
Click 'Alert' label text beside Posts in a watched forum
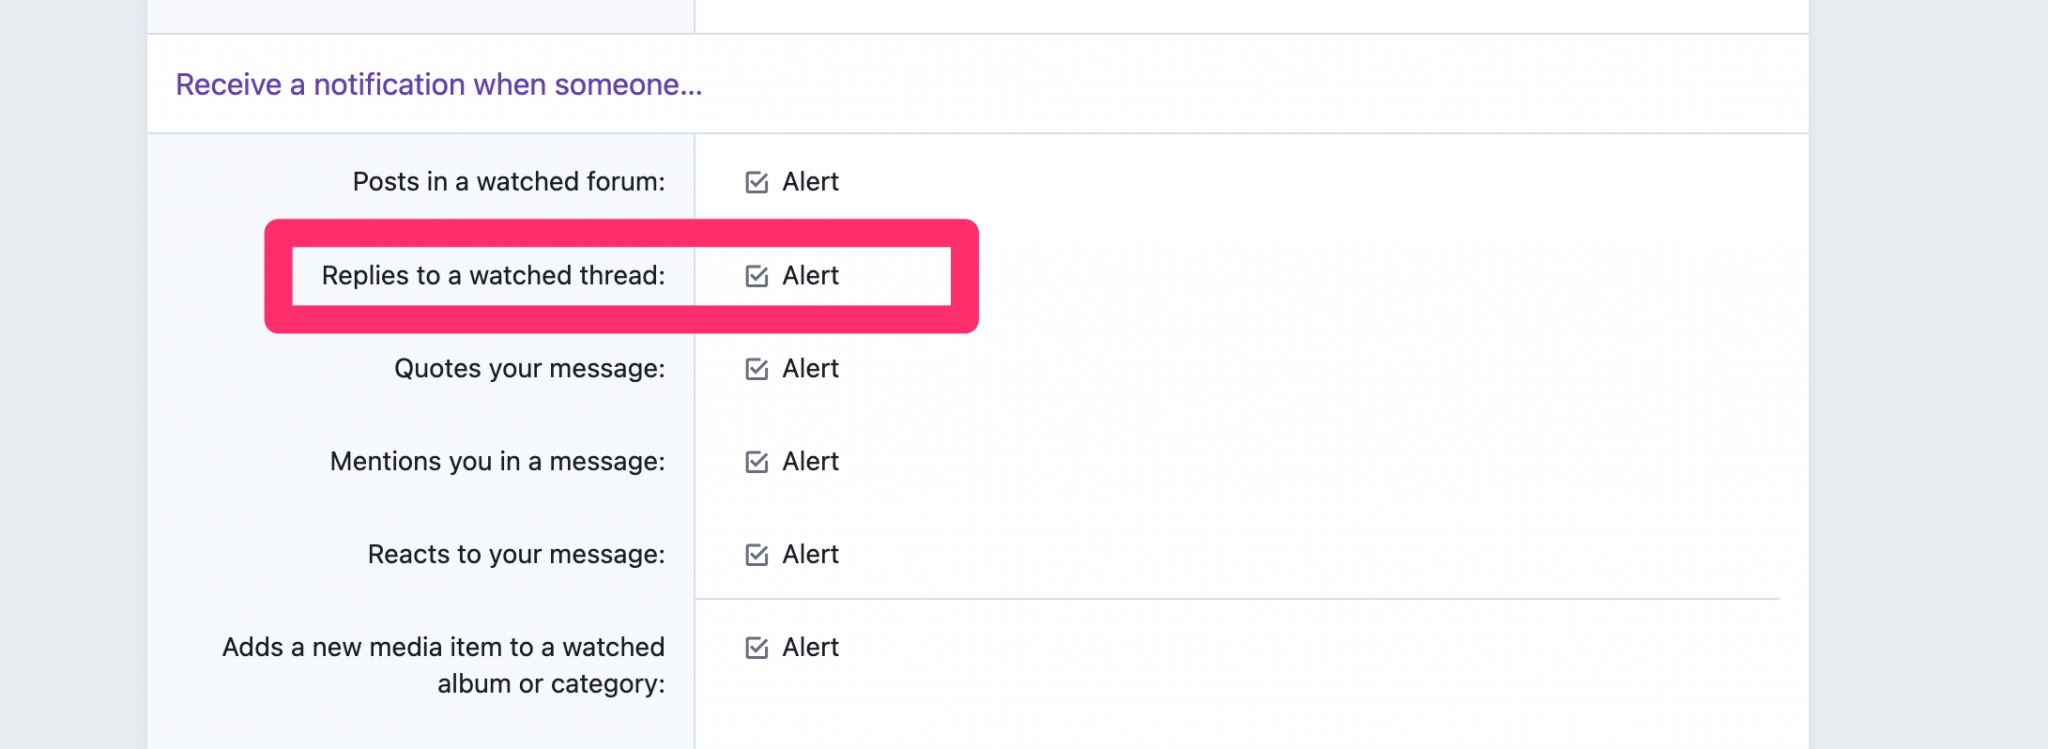tap(810, 182)
